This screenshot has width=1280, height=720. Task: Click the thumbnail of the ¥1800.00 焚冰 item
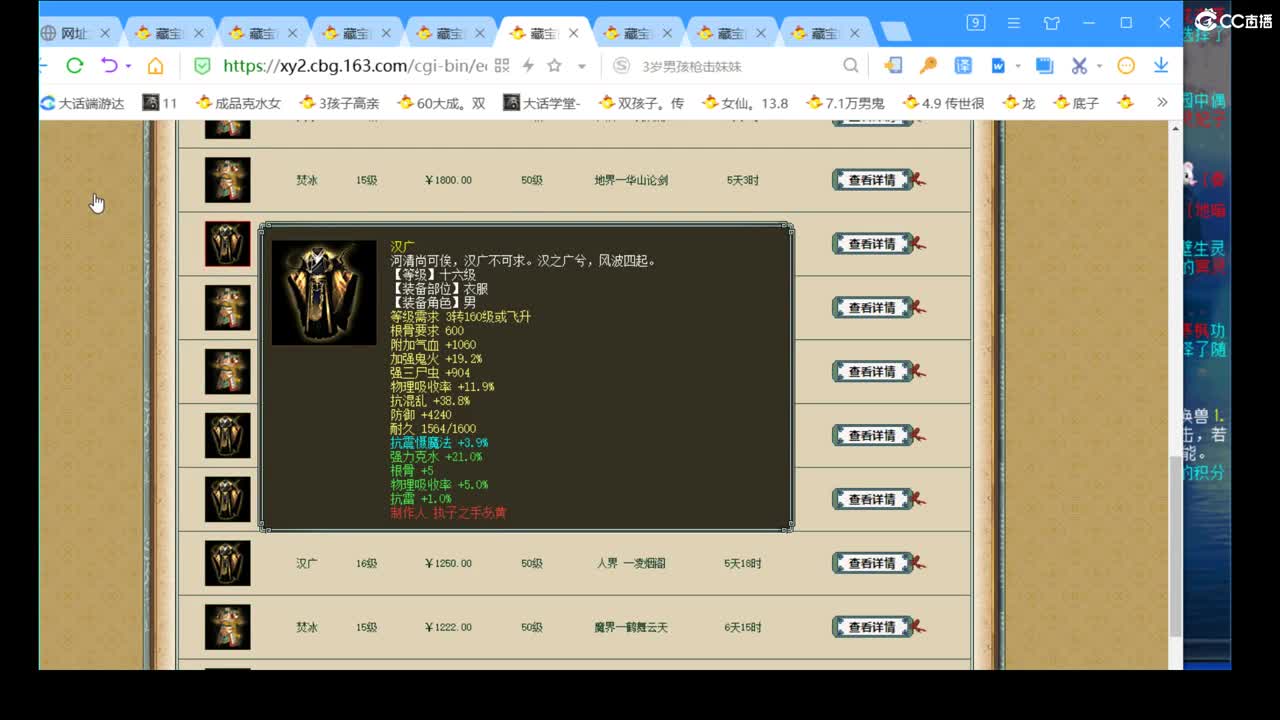pyautogui.click(x=227, y=180)
